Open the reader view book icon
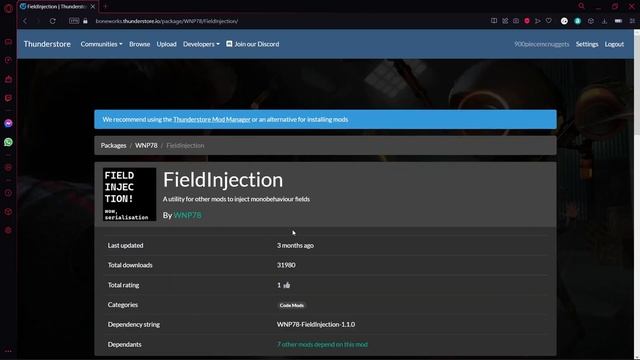This screenshot has height=360, width=640. click(494, 21)
